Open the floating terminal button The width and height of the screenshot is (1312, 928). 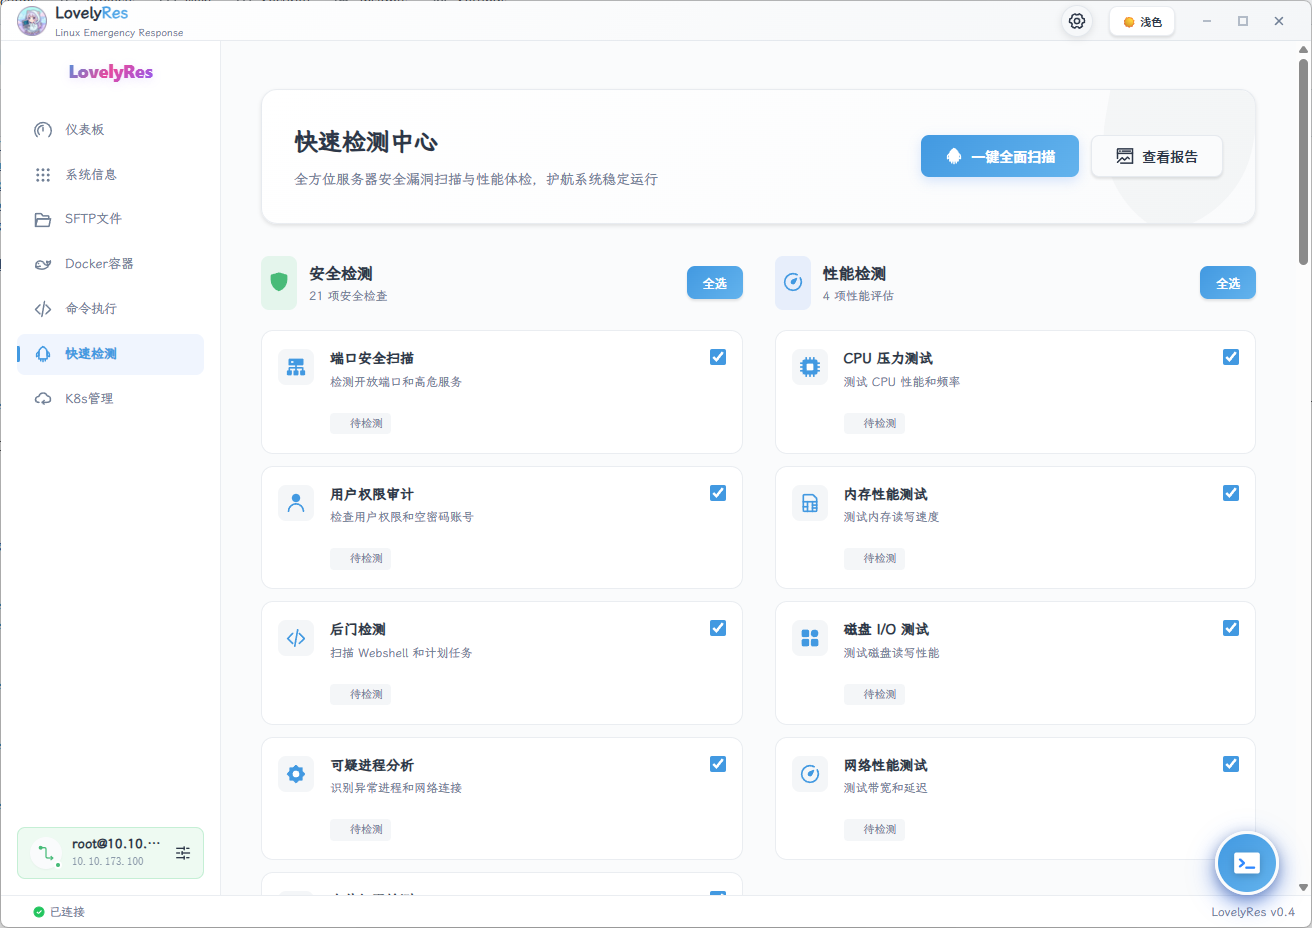1247,863
